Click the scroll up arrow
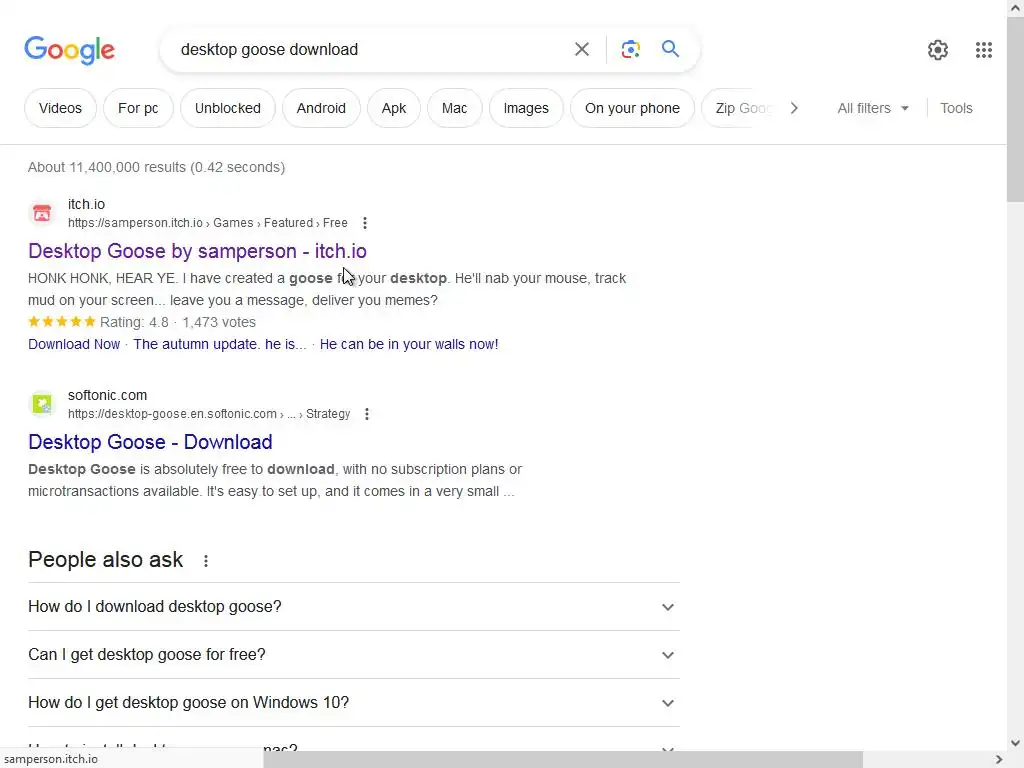This screenshot has height=768, width=1024. 1015,8
